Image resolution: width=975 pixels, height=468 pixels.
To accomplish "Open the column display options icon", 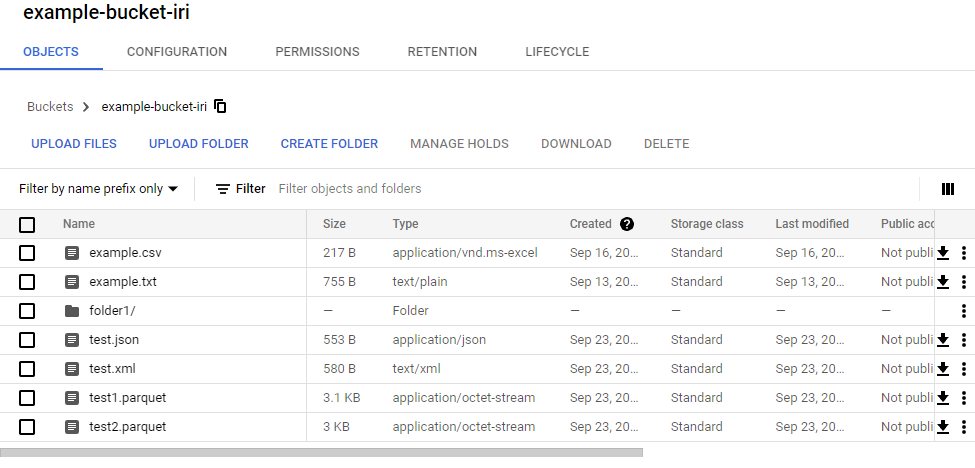I will point(948,189).
